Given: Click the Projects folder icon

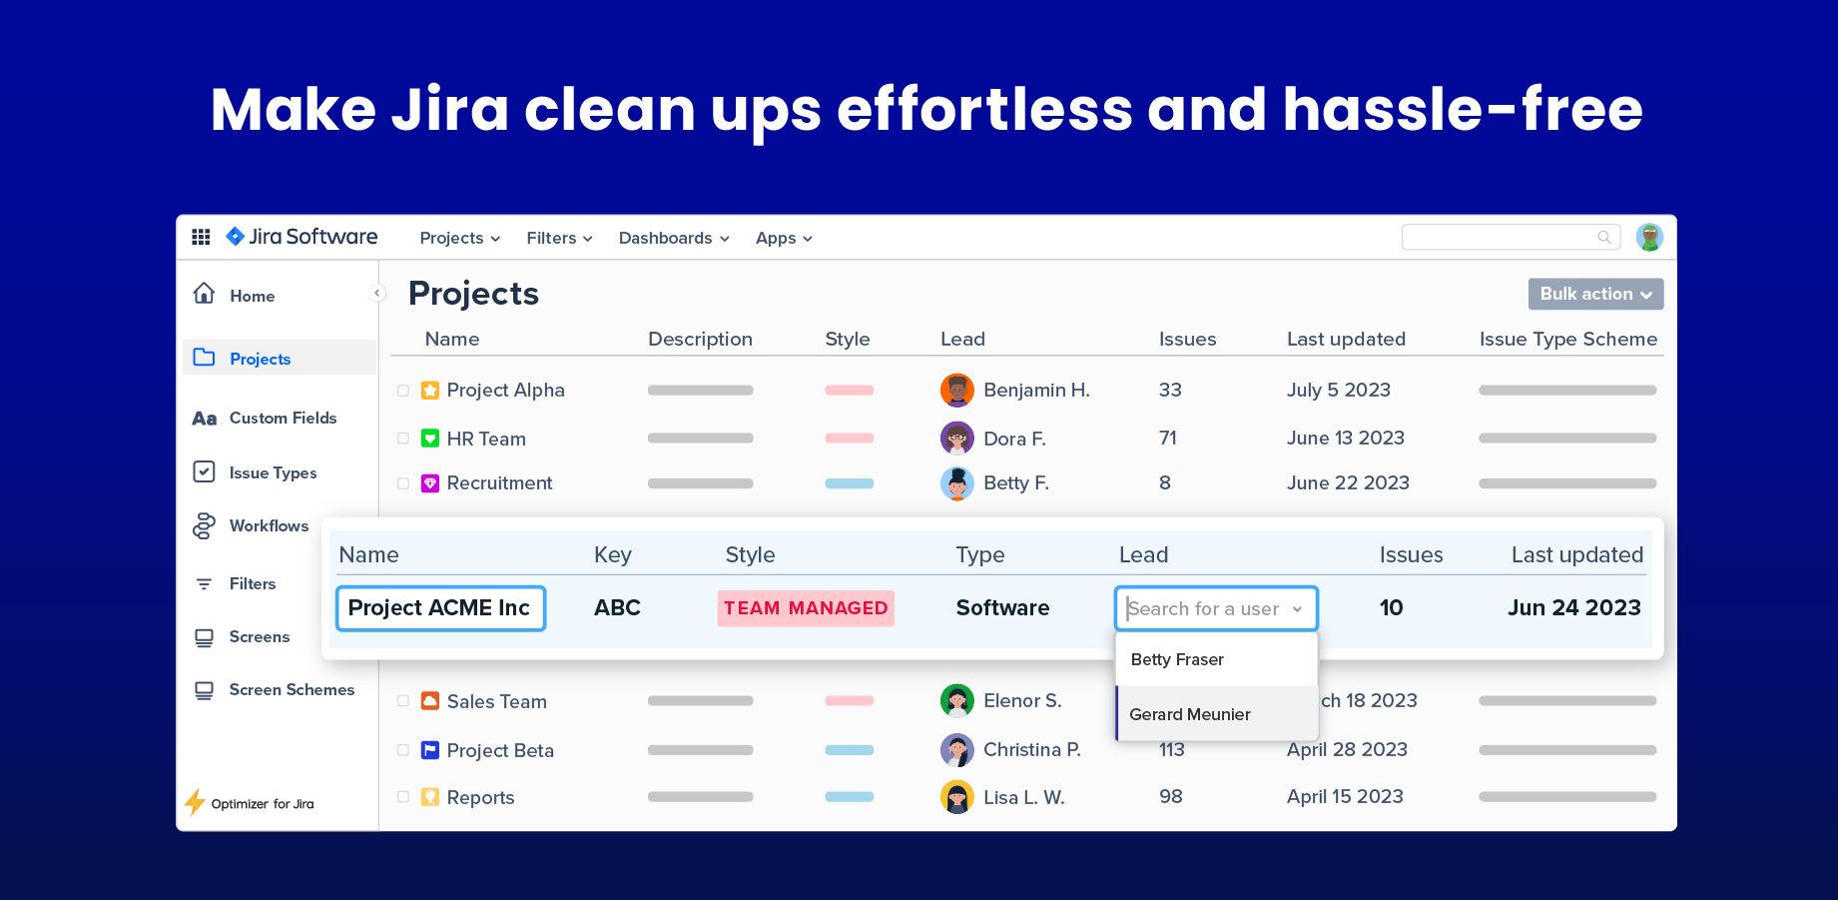Looking at the screenshot, I should click(x=204, y=357).
